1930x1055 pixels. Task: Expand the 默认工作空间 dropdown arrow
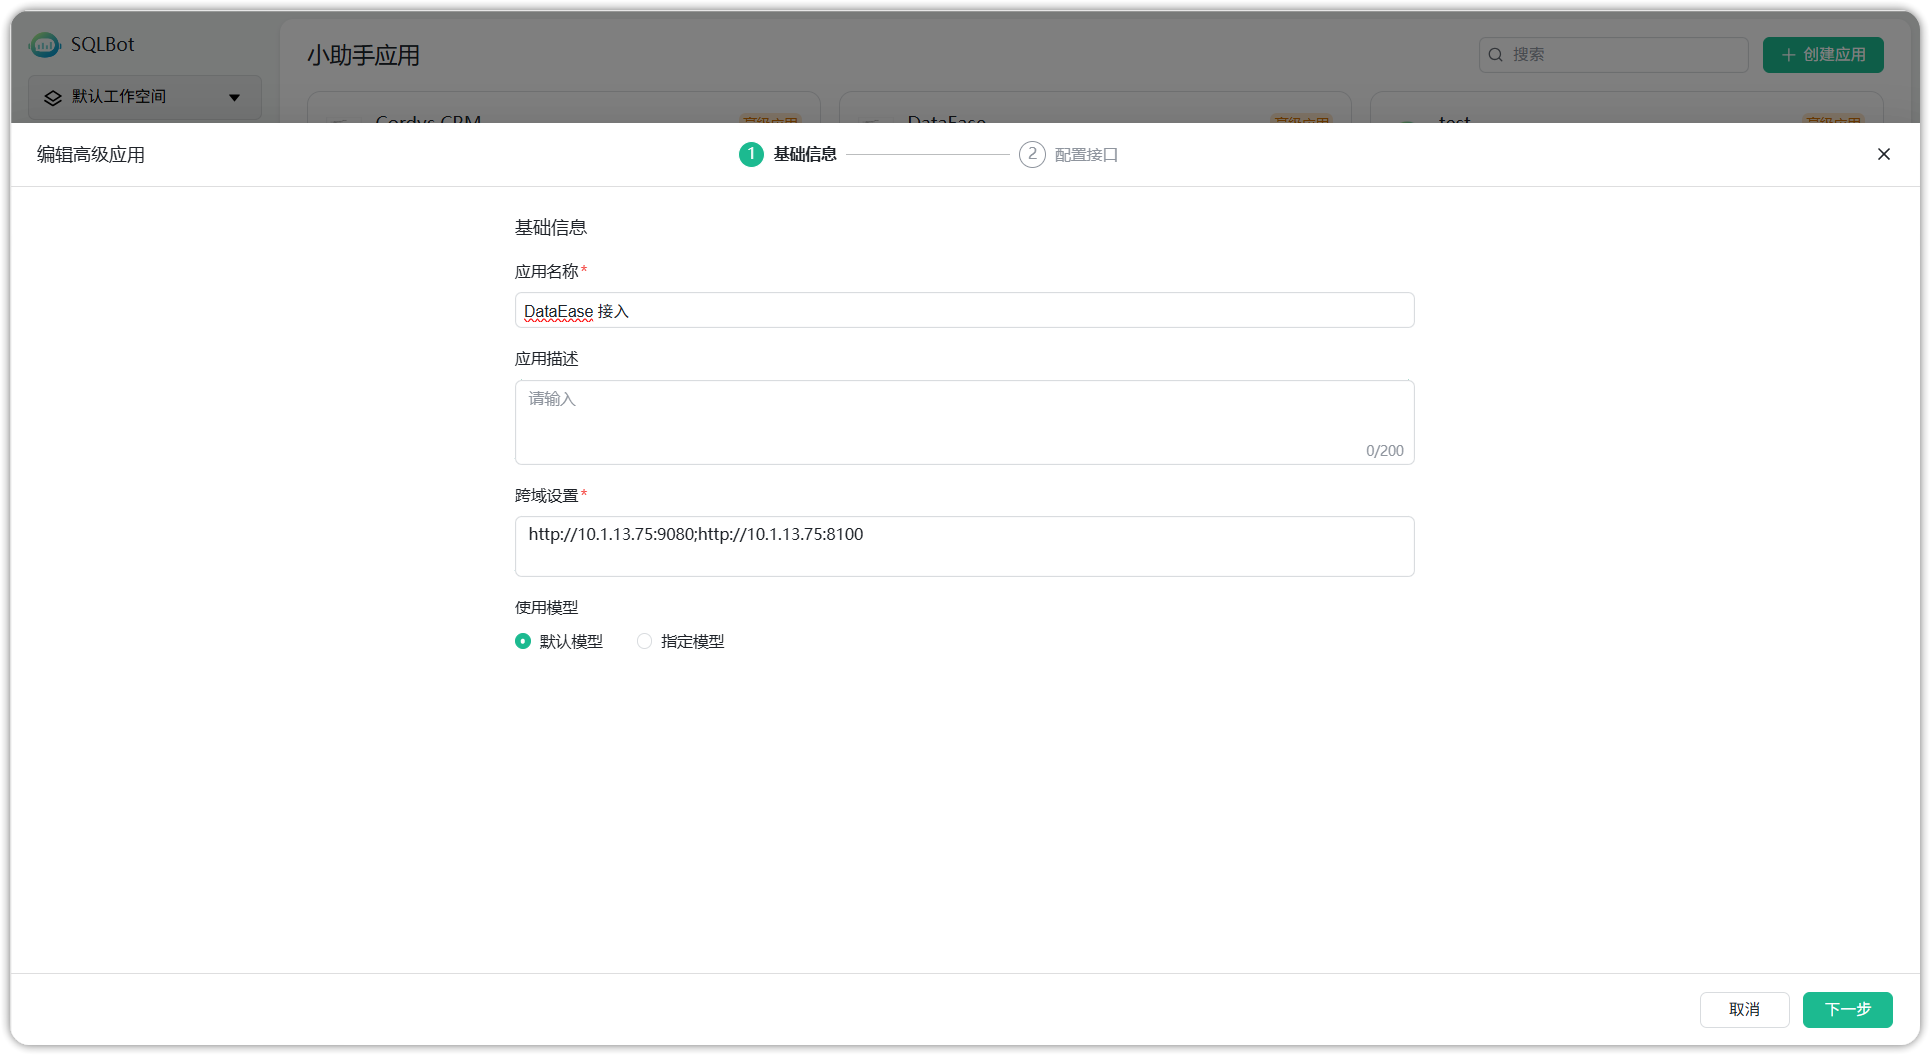235,97
